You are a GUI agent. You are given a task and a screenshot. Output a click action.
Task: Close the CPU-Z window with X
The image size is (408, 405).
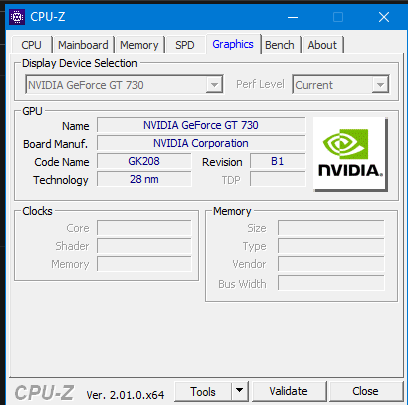click(384, 17)
